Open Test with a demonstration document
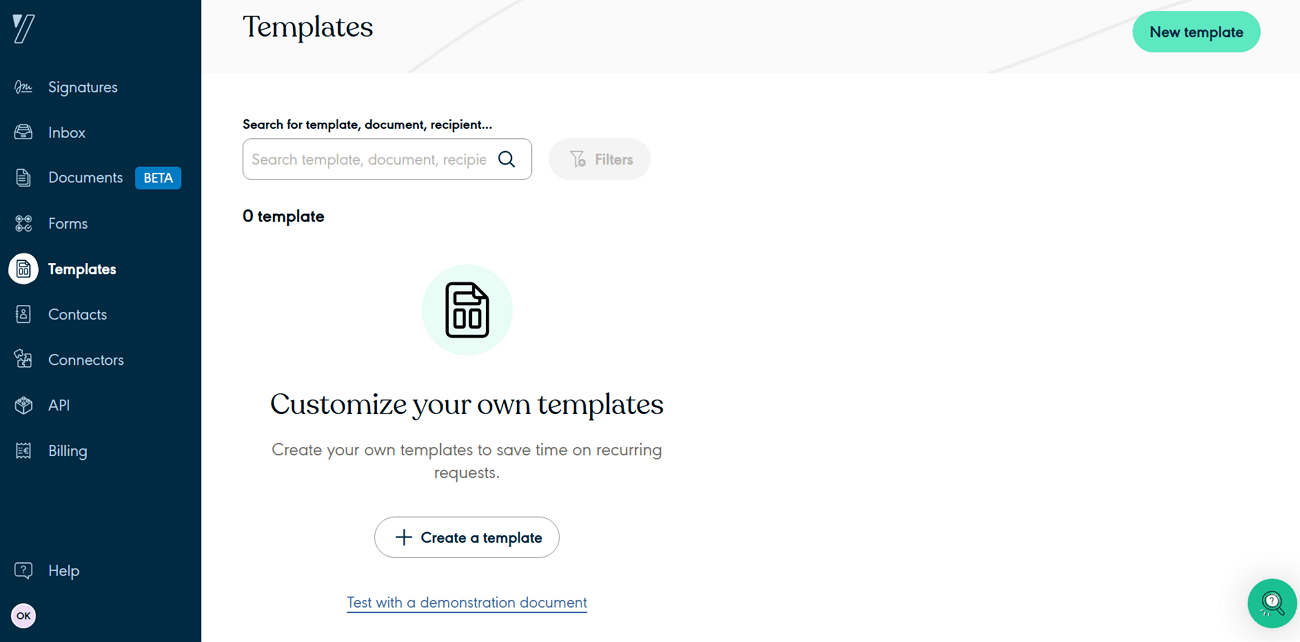1300x642 pixels. [x=466, y=602]
